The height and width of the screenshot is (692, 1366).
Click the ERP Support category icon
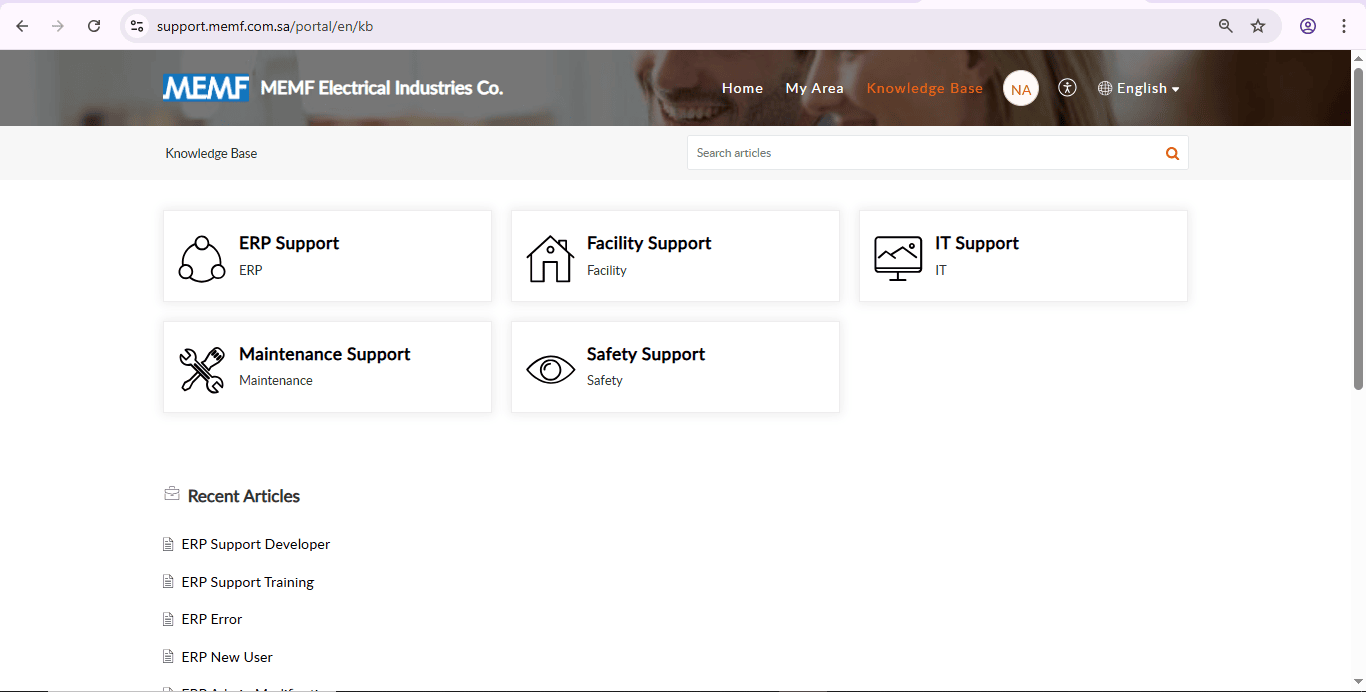(202, 259)
